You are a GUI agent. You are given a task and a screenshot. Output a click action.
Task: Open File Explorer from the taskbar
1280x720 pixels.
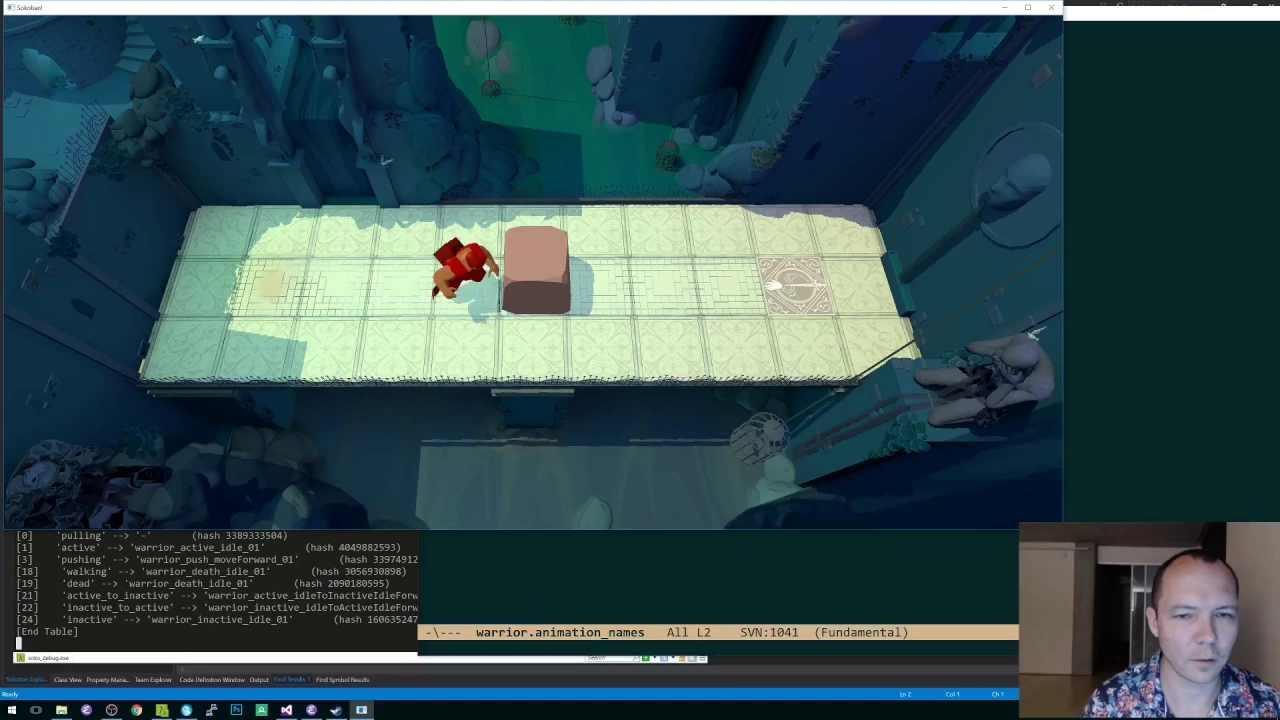pyautogui.click(x=61, y=710)
